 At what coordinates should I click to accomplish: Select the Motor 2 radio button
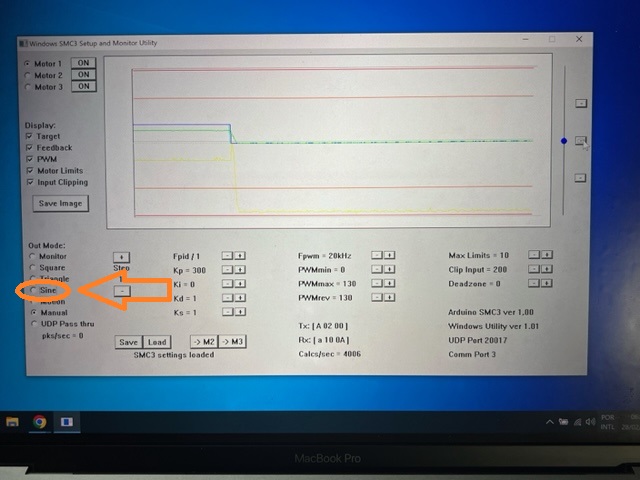tap(27, 76)
